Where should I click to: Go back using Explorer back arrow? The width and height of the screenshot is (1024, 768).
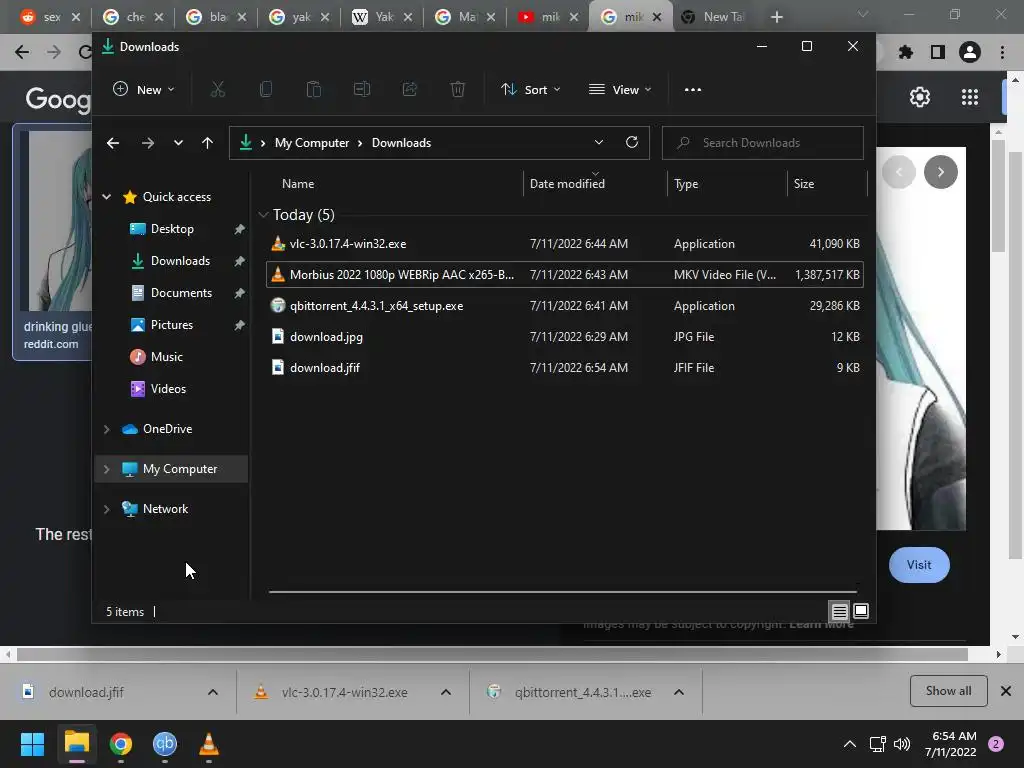tap(113, 143)
